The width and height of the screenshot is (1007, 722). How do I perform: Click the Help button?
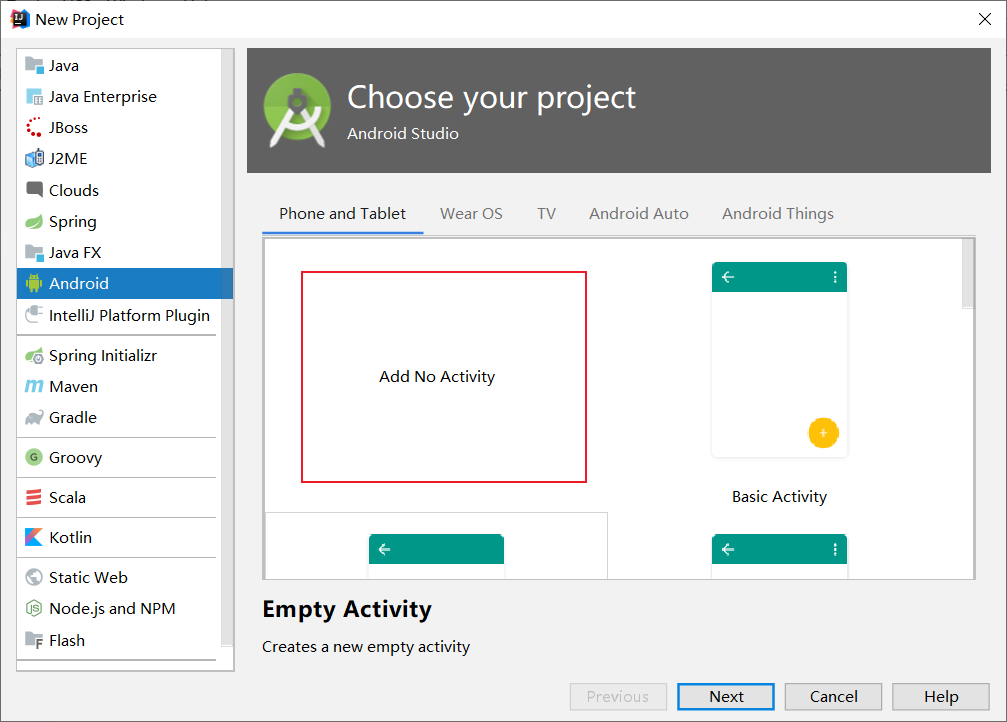(x=941, y=696)
